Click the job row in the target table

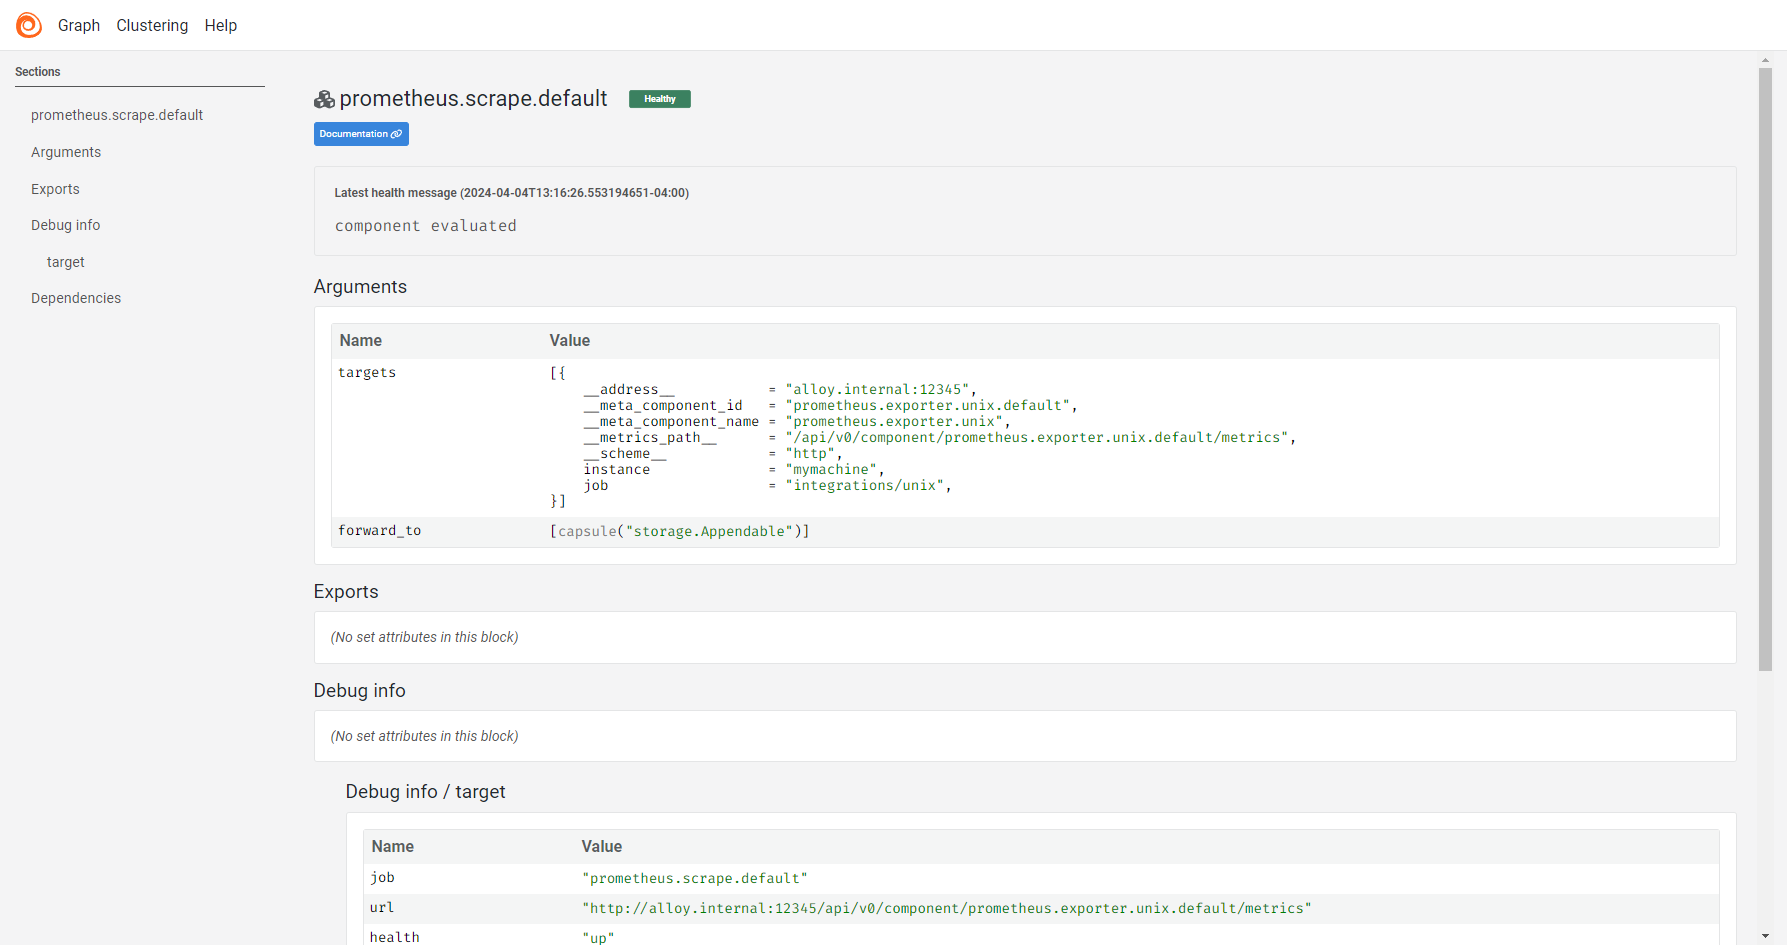pyautogui.click(x=695, y=877)
